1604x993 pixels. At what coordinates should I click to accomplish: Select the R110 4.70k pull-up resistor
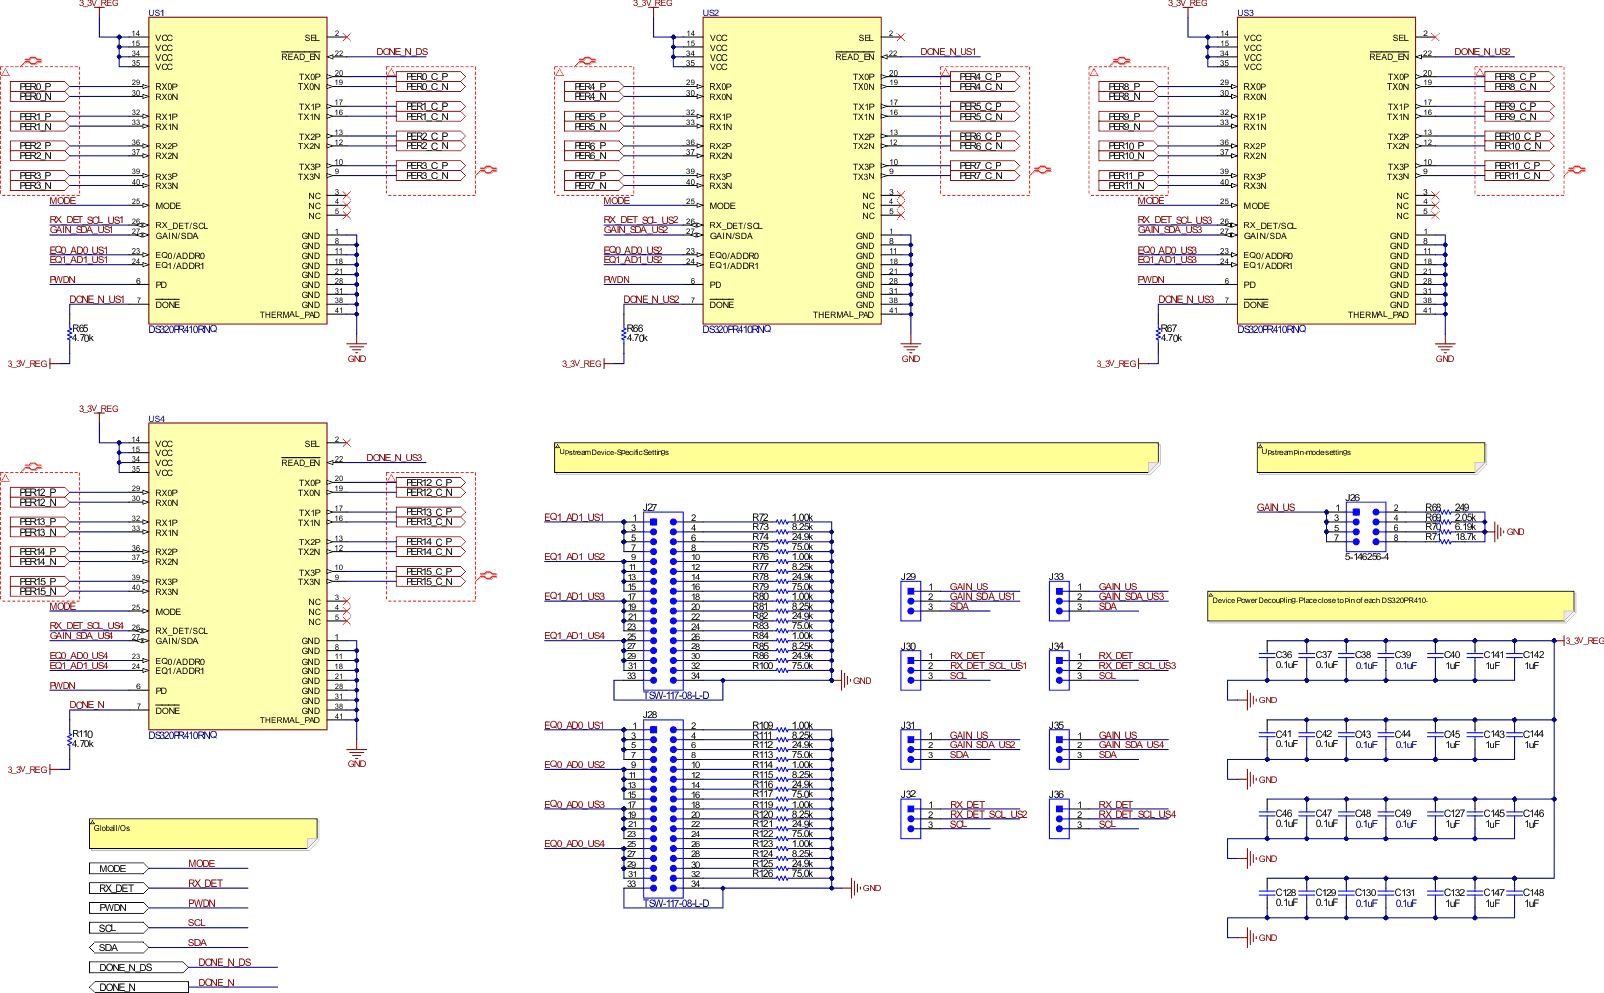(70, 739)
